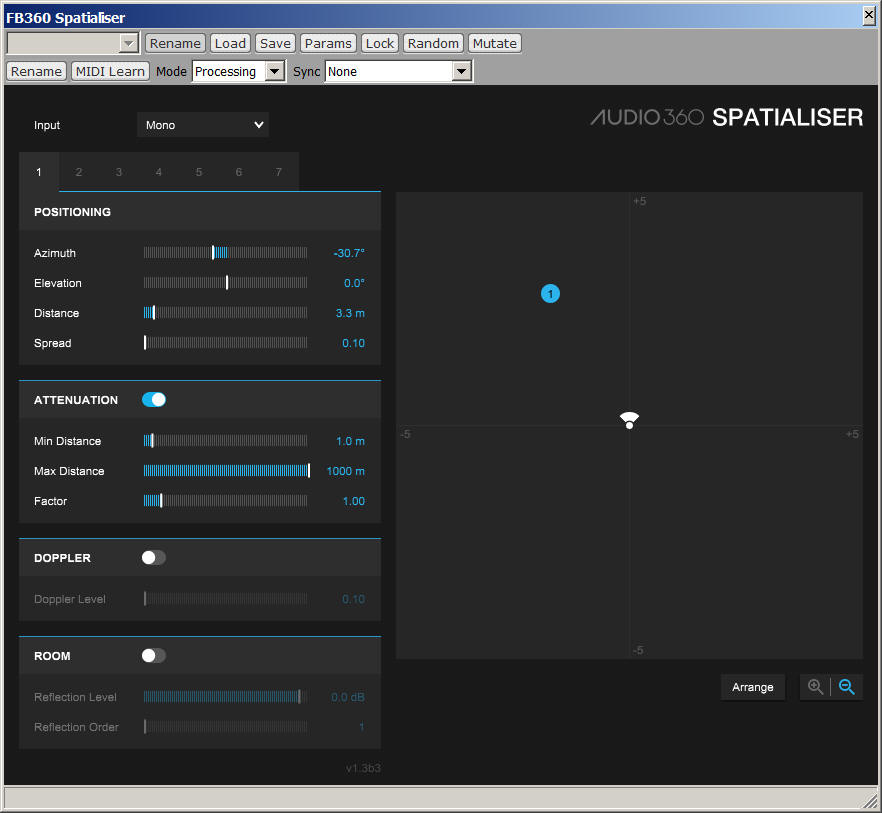Click the Max Distance slider track

point(226,470)
